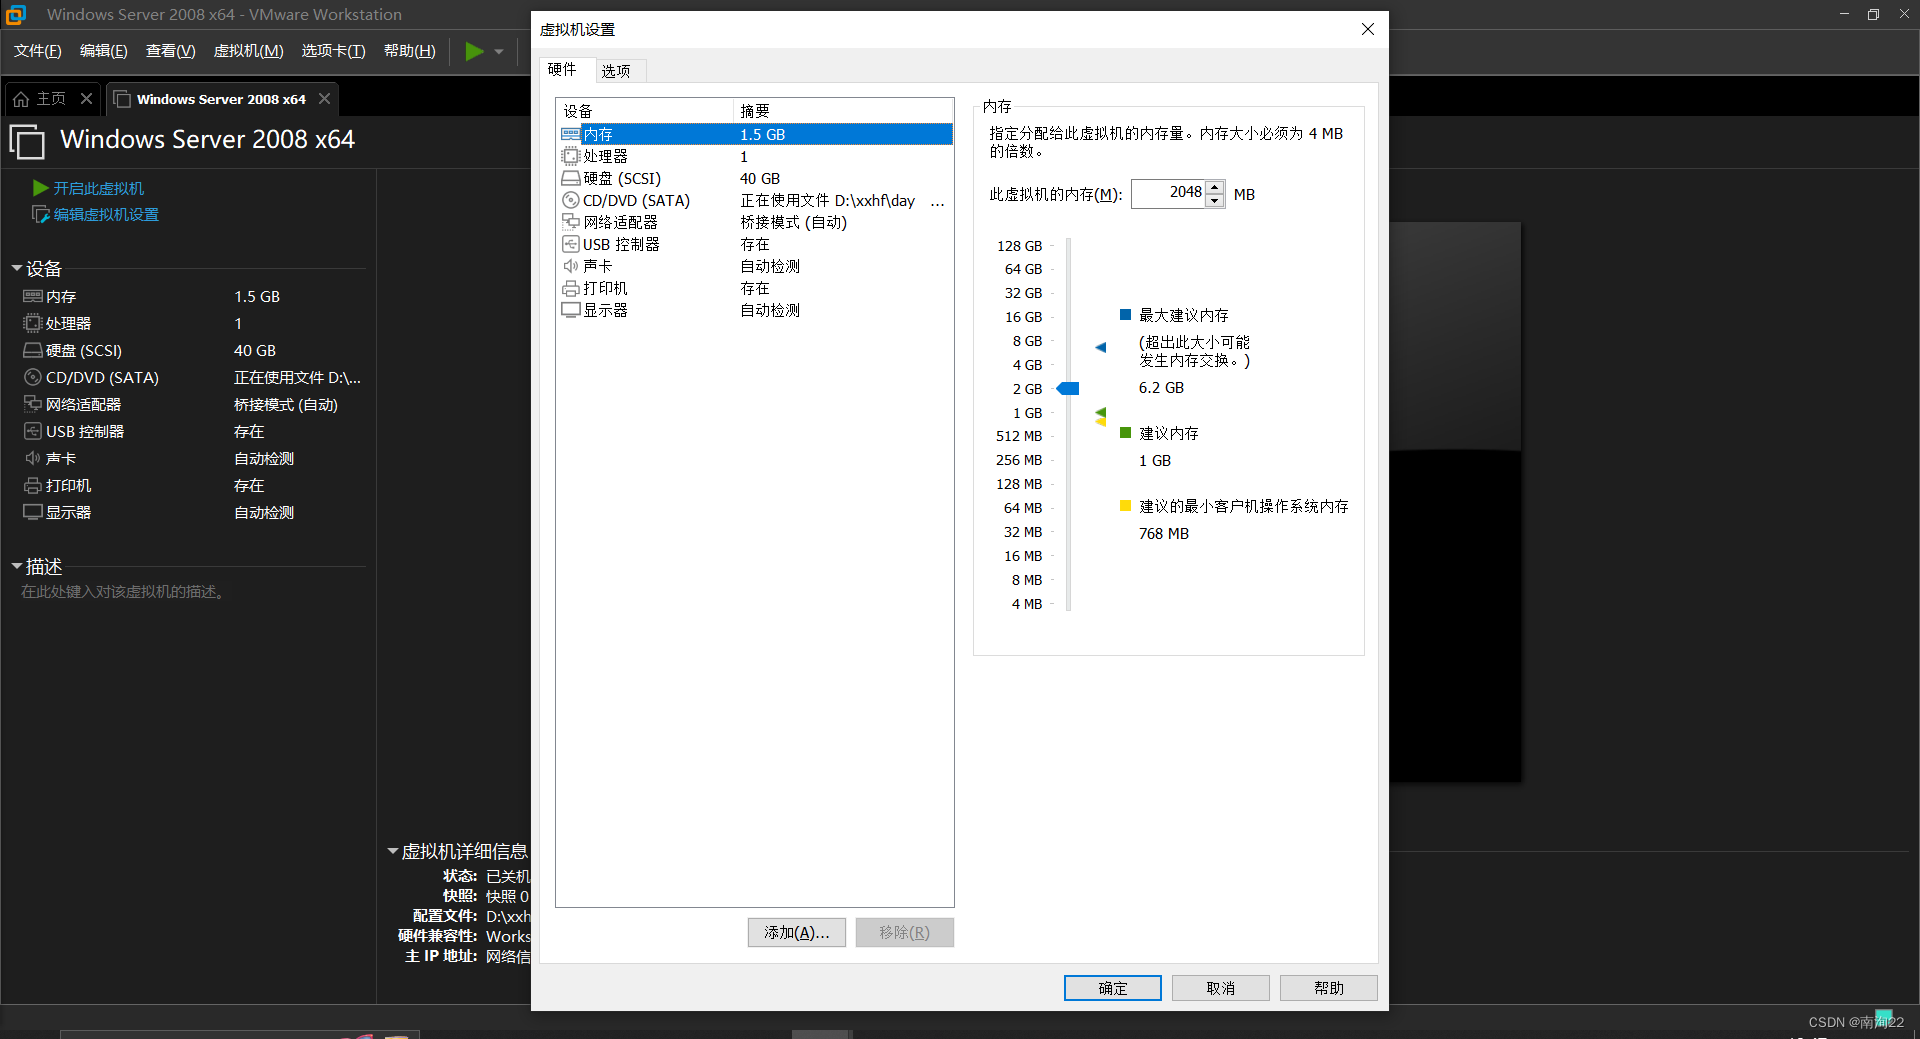Click the VM icon beside Windows Server 2008 x64 heading
The image size is (1920, 1039).
pos(27,141)
